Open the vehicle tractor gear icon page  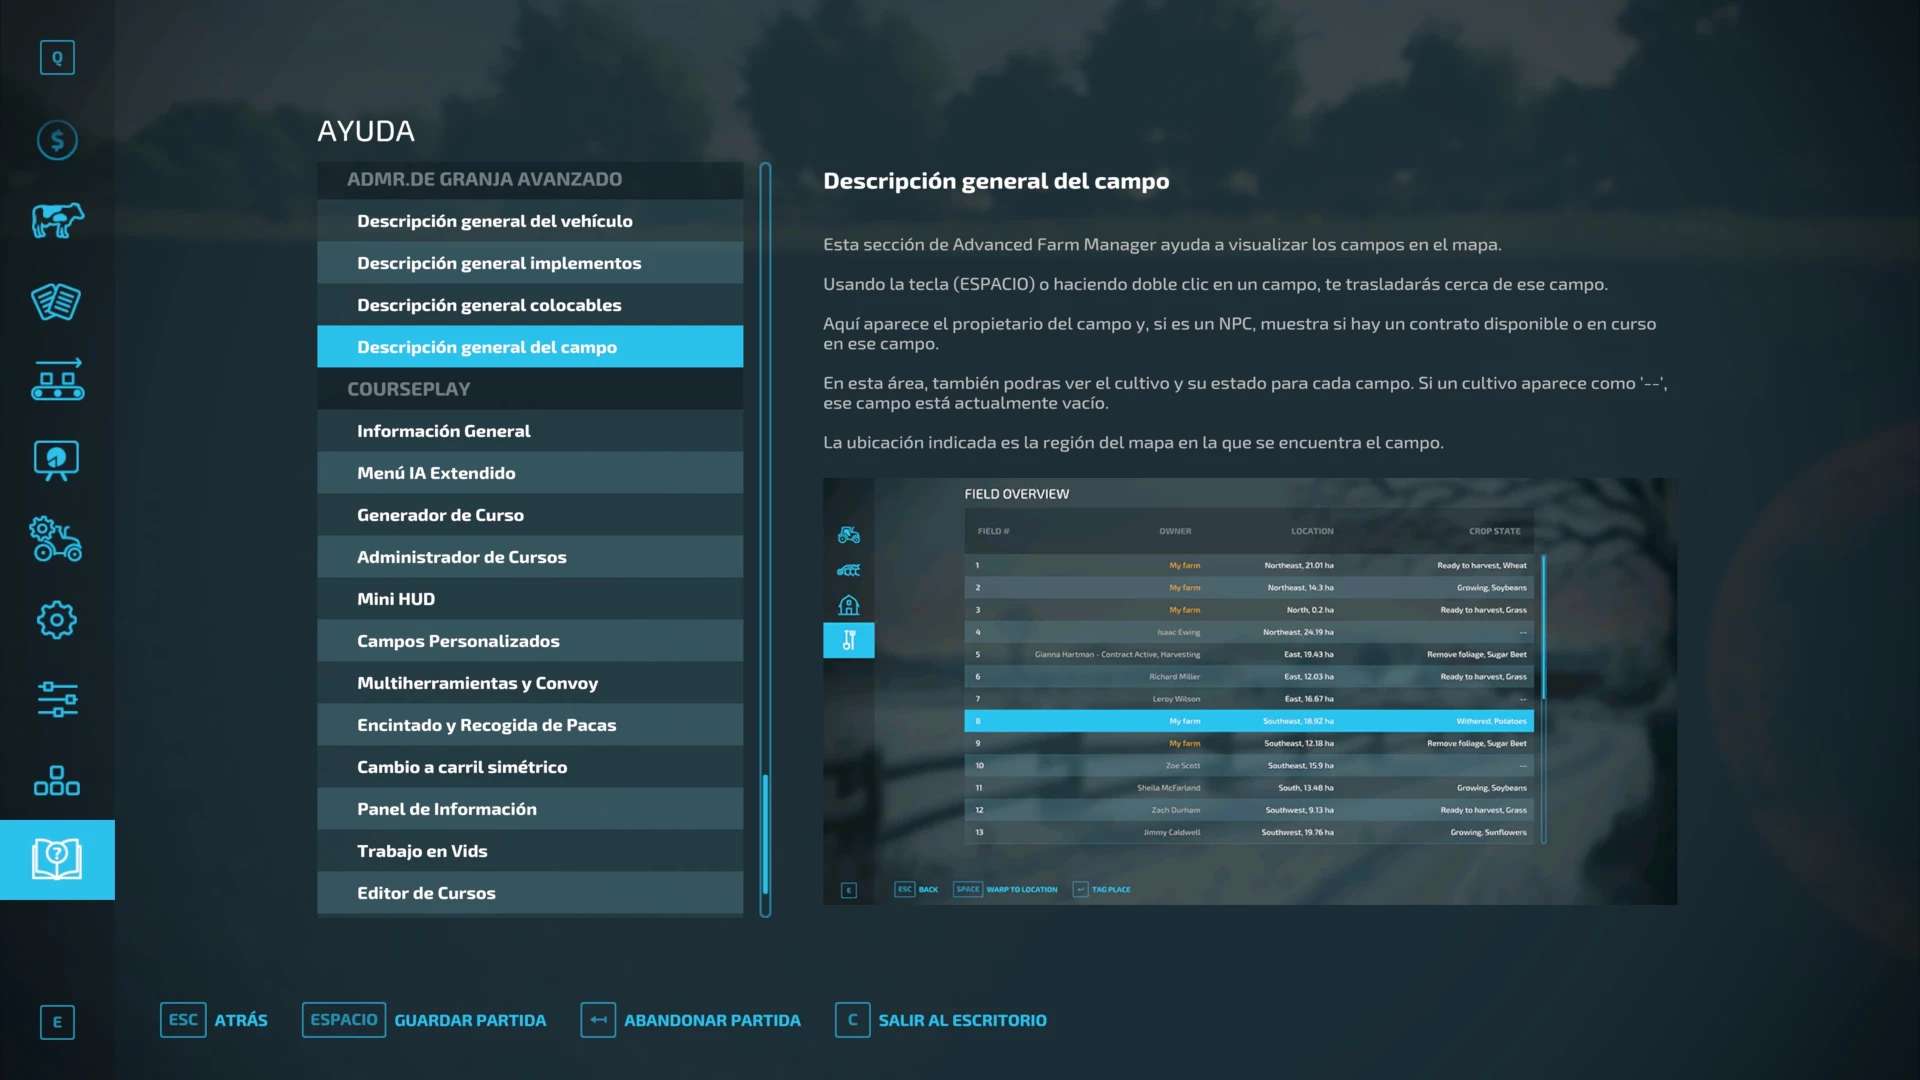(x=57, y=540)
